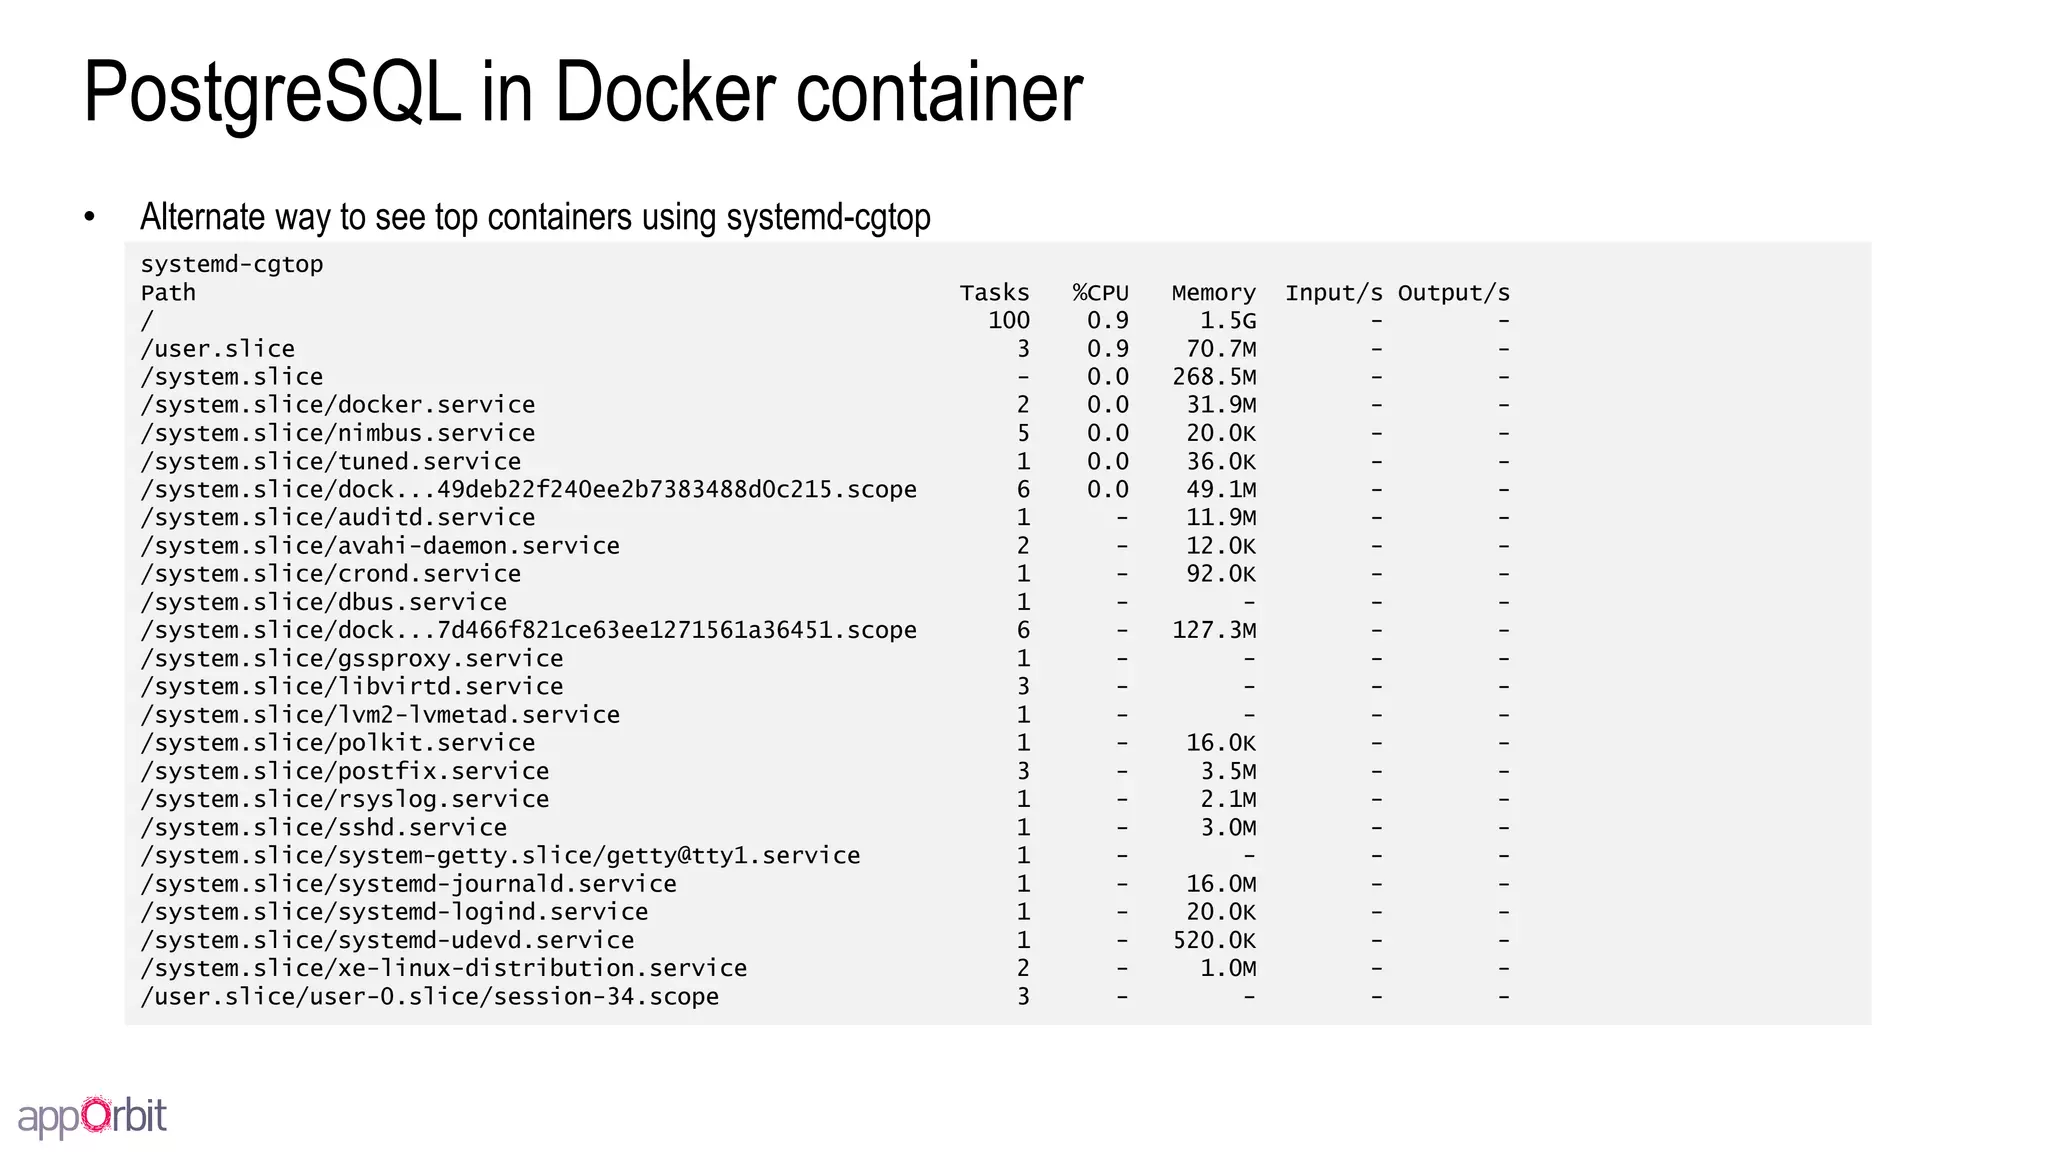Select the Memory column header

point(1213,293)
